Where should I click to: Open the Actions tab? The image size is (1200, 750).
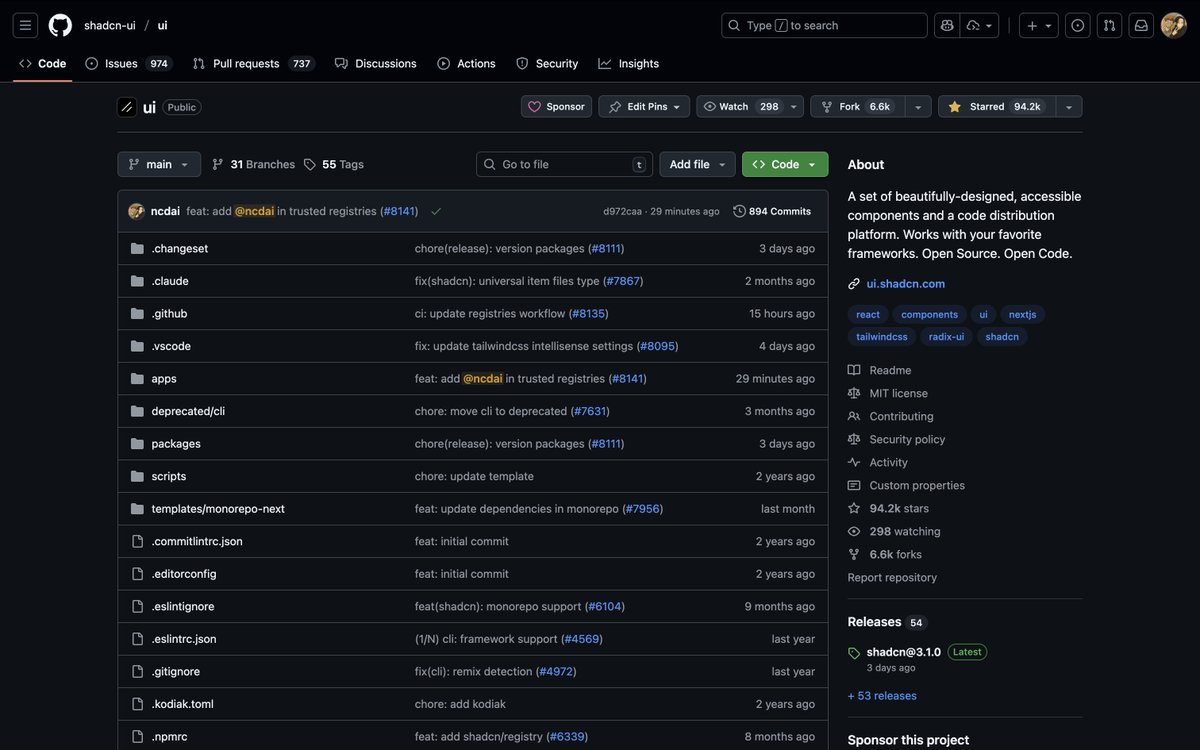466,63
